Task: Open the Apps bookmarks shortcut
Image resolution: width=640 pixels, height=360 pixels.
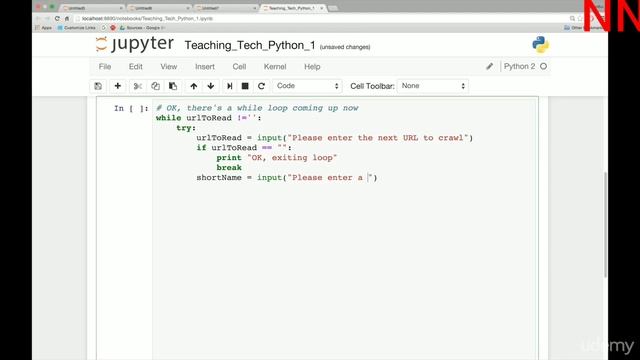Action: point(43,28)
